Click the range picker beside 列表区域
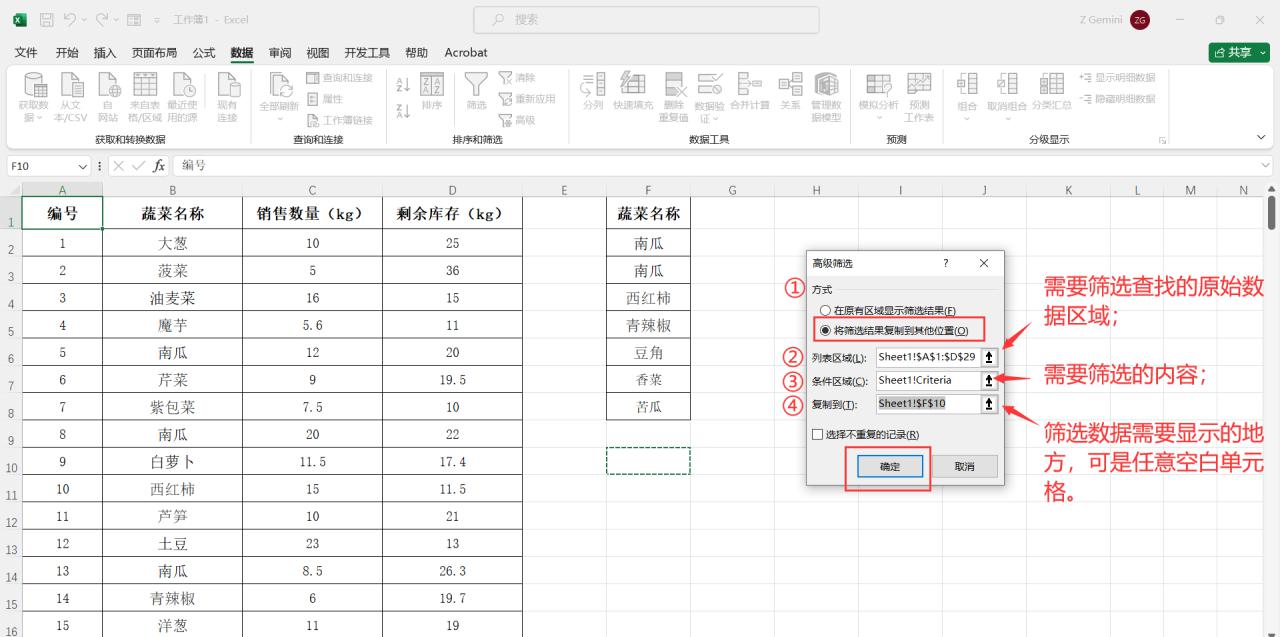 (989, 357)
